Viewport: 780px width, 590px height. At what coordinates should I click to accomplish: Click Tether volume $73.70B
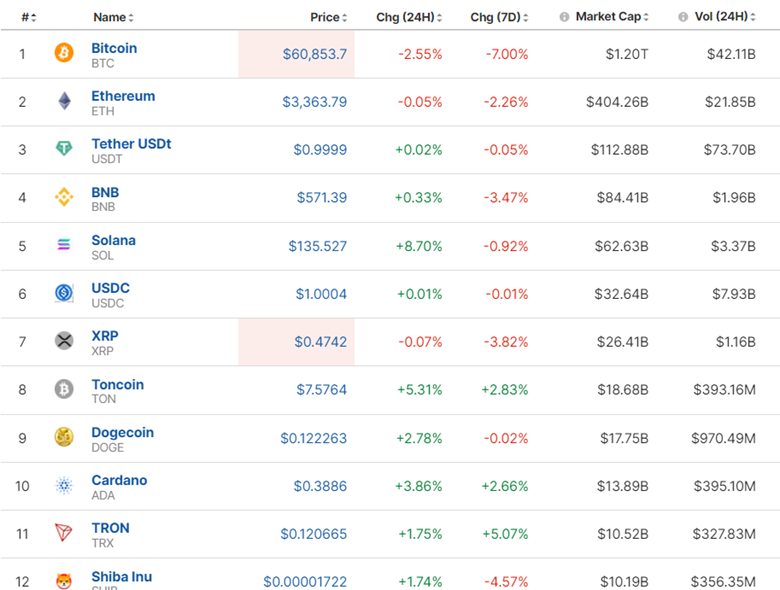click(x=729, y=150)
